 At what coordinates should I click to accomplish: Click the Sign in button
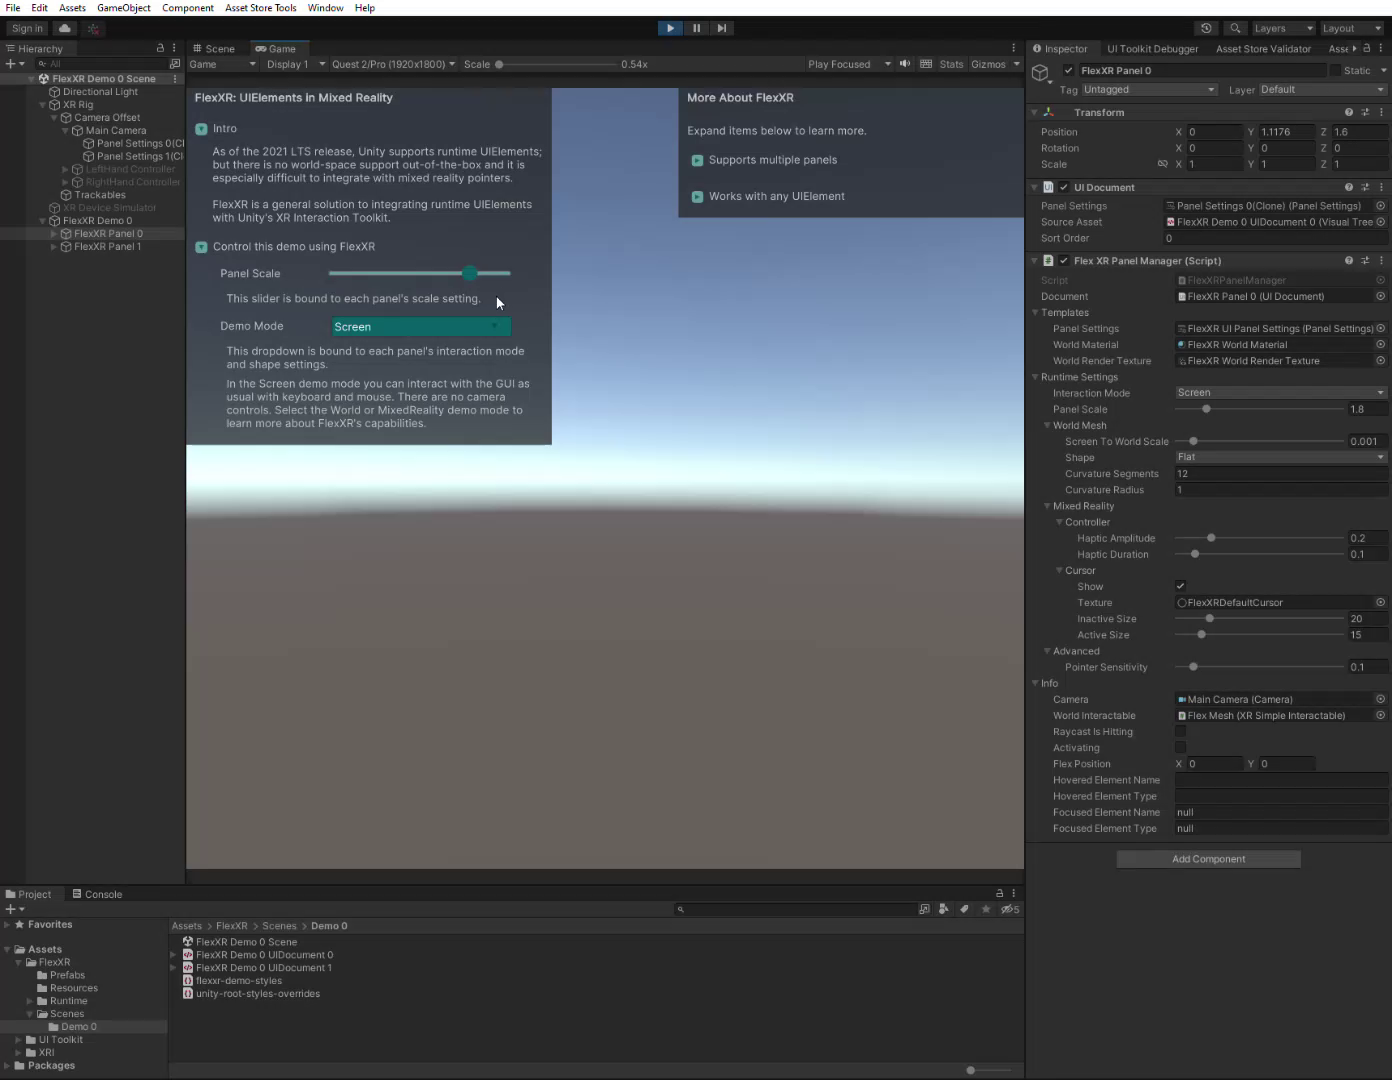(27, 28)
